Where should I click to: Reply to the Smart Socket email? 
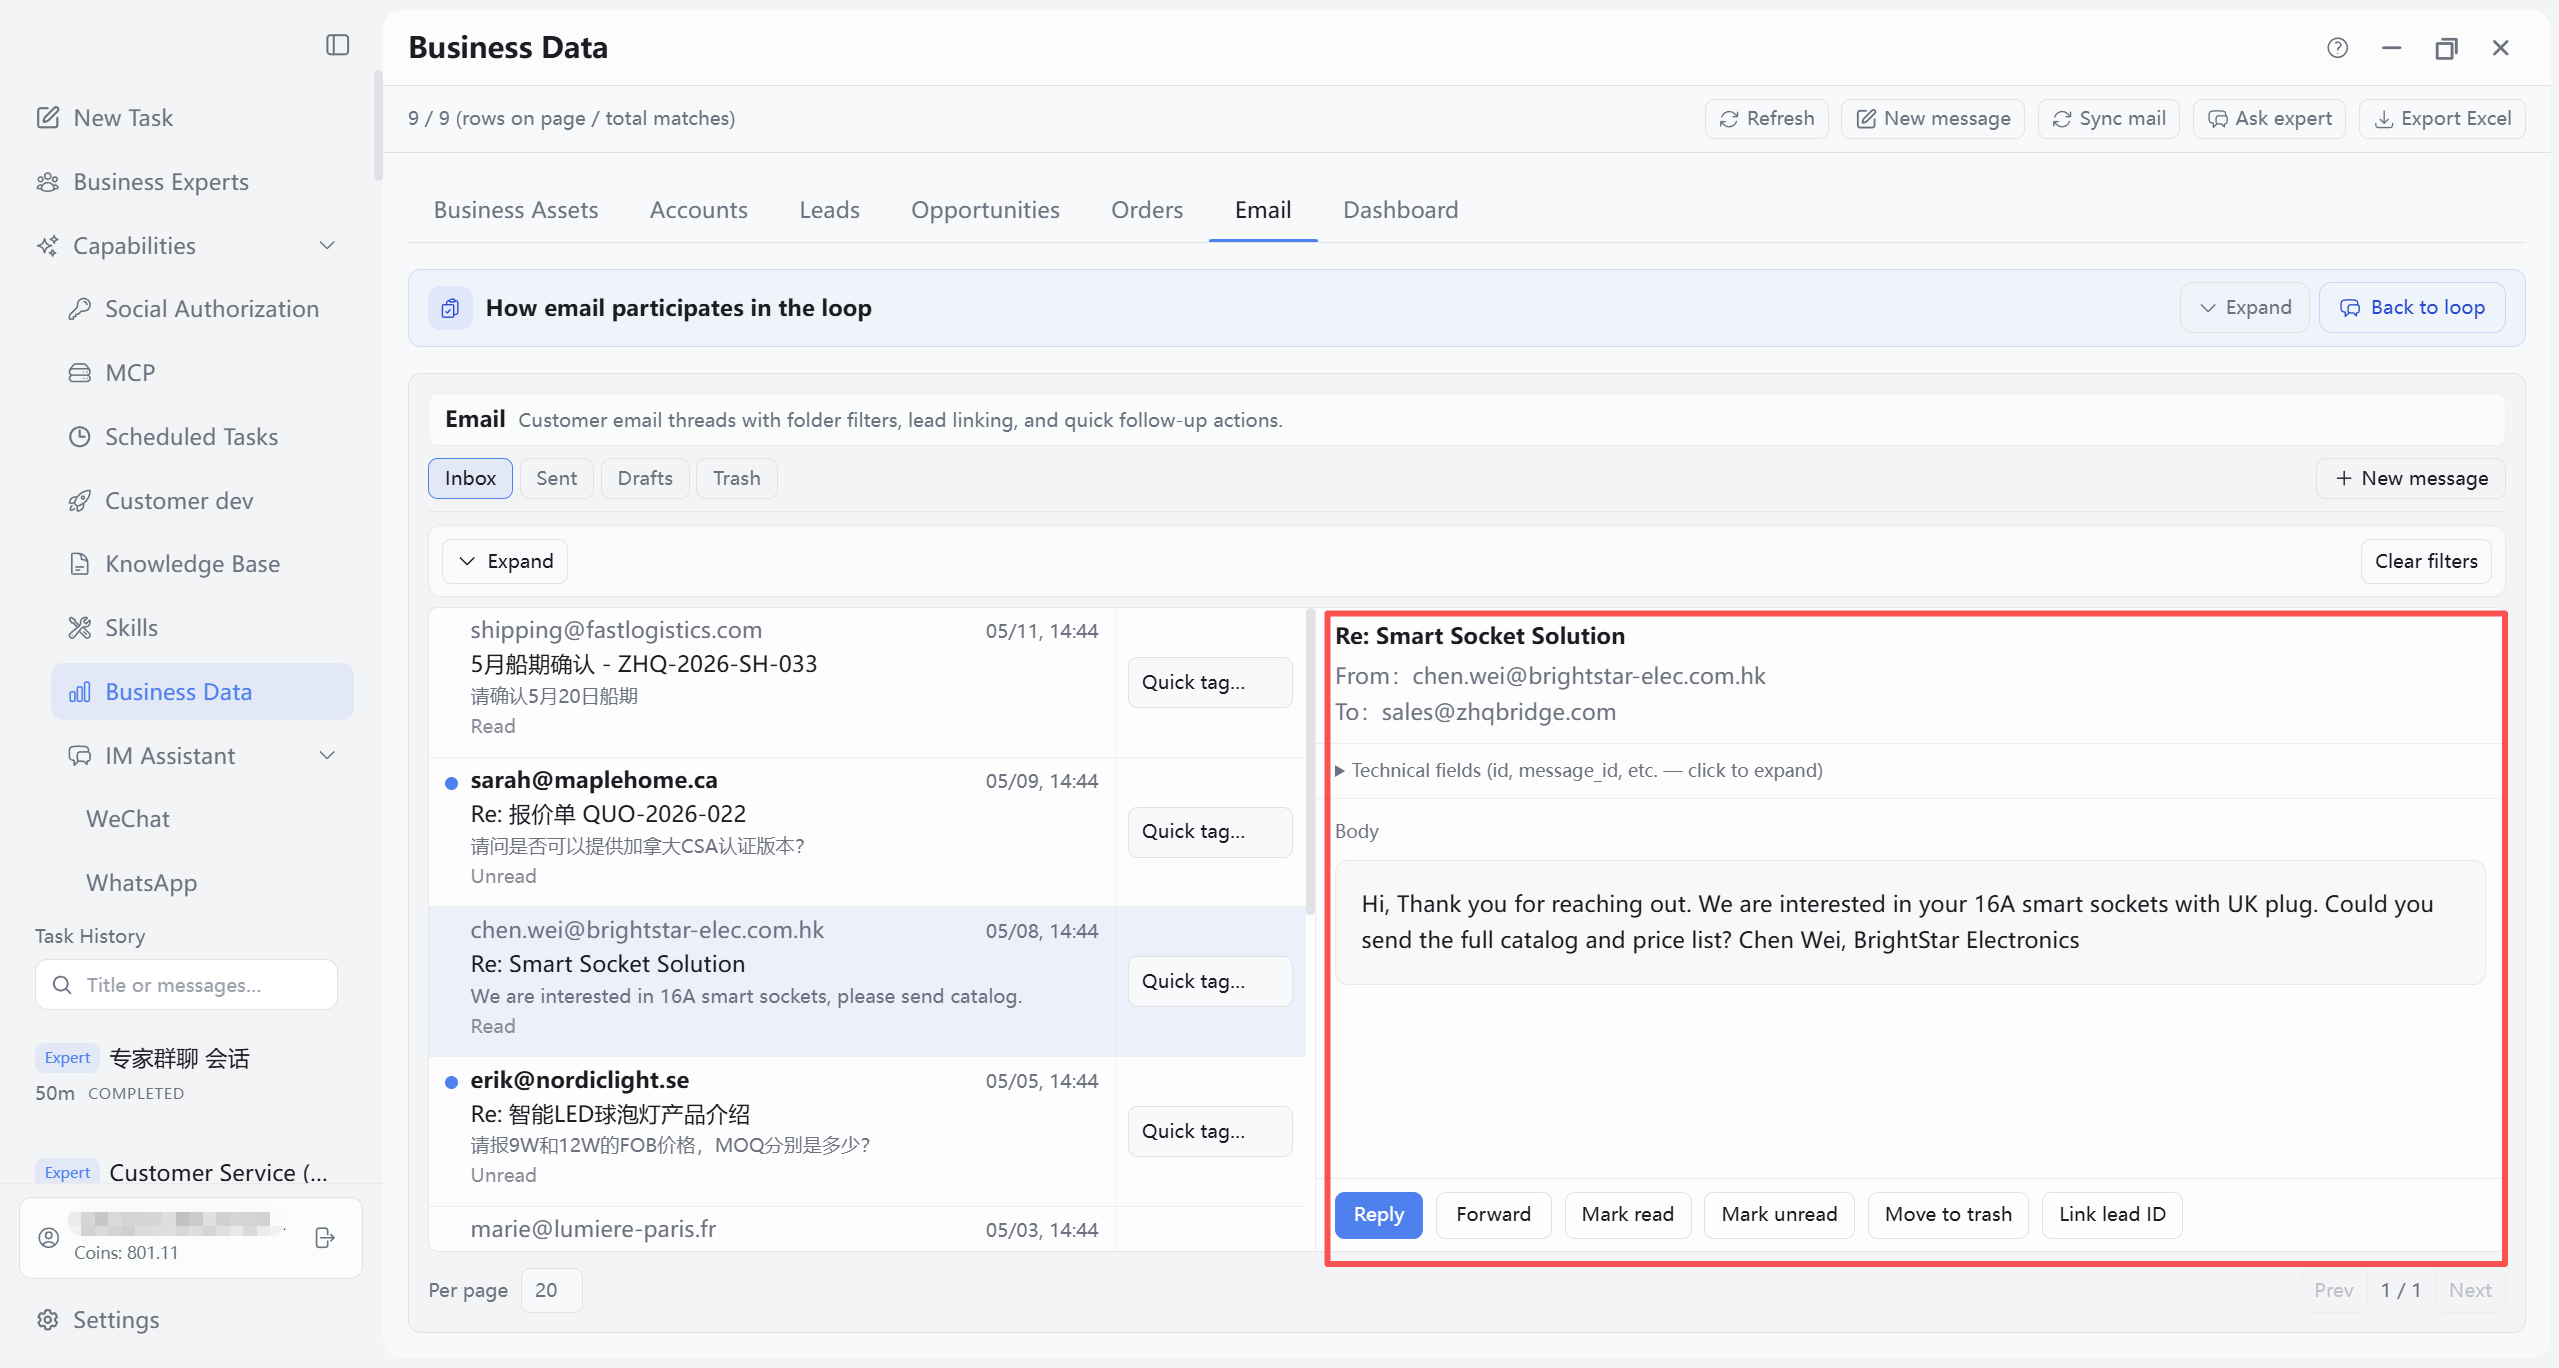[1378, 1215]
